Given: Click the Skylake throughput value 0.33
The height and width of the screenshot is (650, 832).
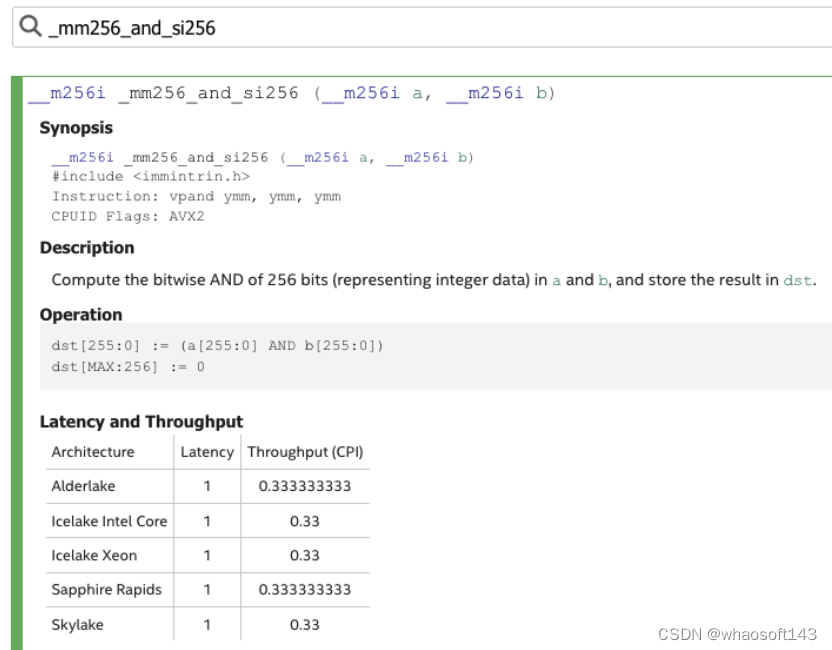Looking at the screenshot, I should click(x=304, y=624).
